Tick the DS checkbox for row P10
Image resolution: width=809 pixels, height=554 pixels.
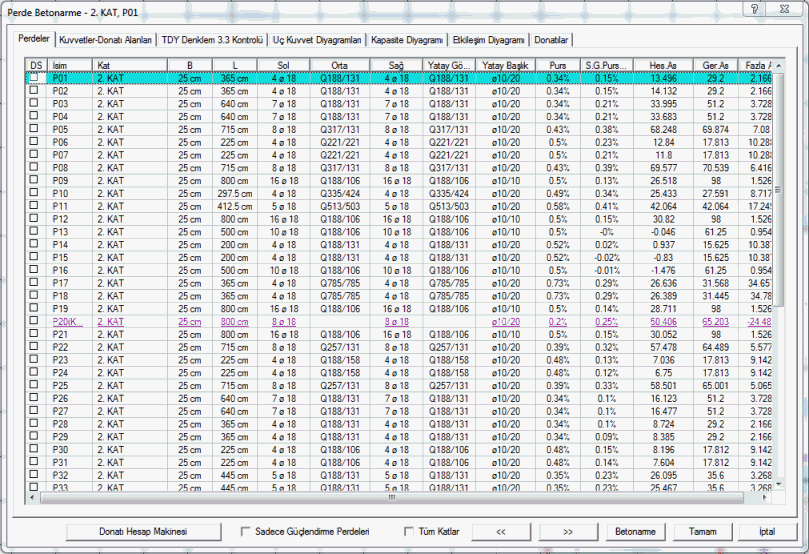[x=34, y=192]
